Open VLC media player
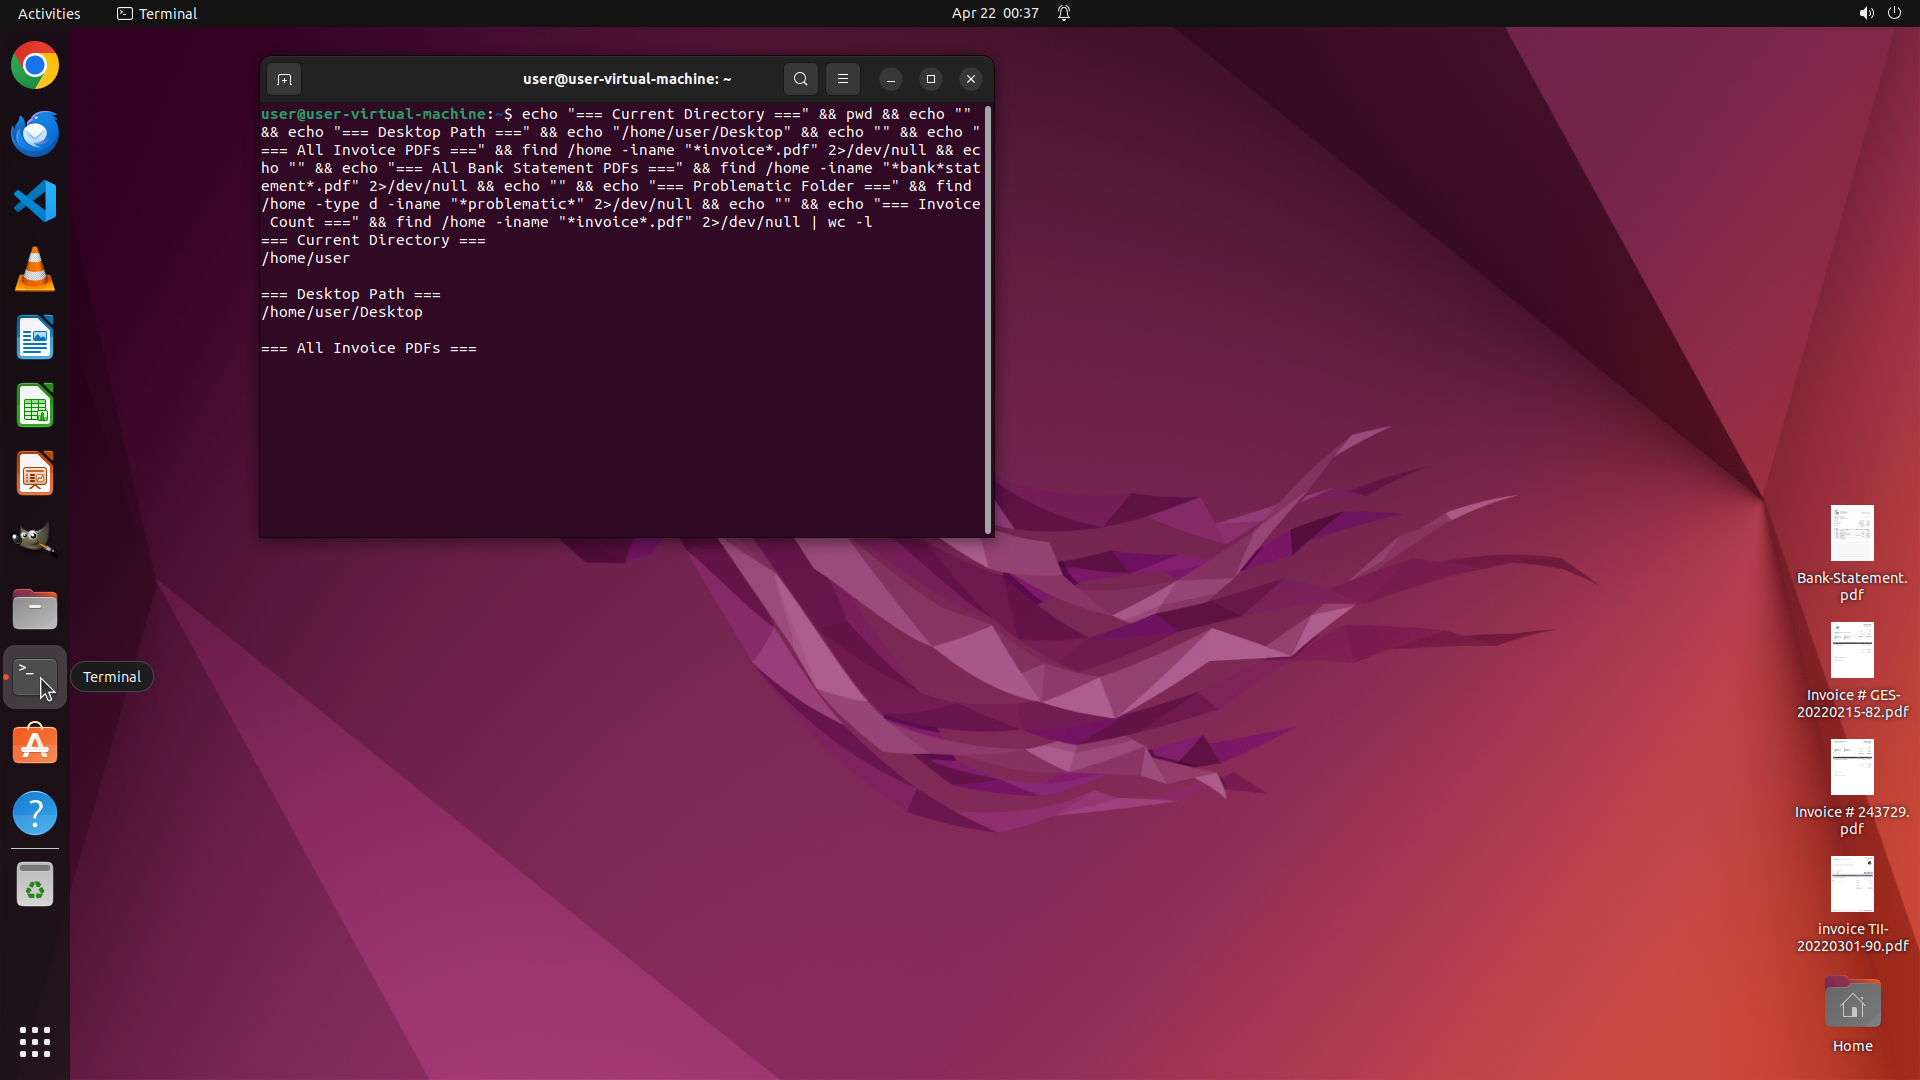 click(35, 270)
